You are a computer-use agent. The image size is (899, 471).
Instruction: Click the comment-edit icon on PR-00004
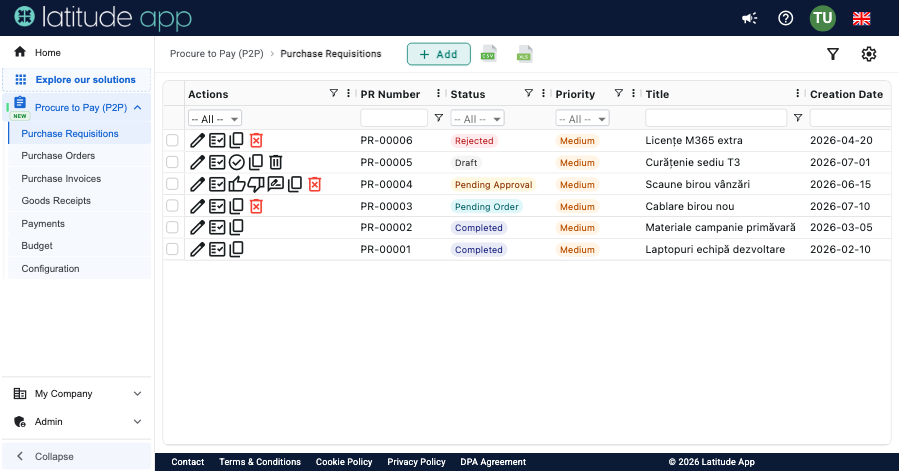coord(276,184)
